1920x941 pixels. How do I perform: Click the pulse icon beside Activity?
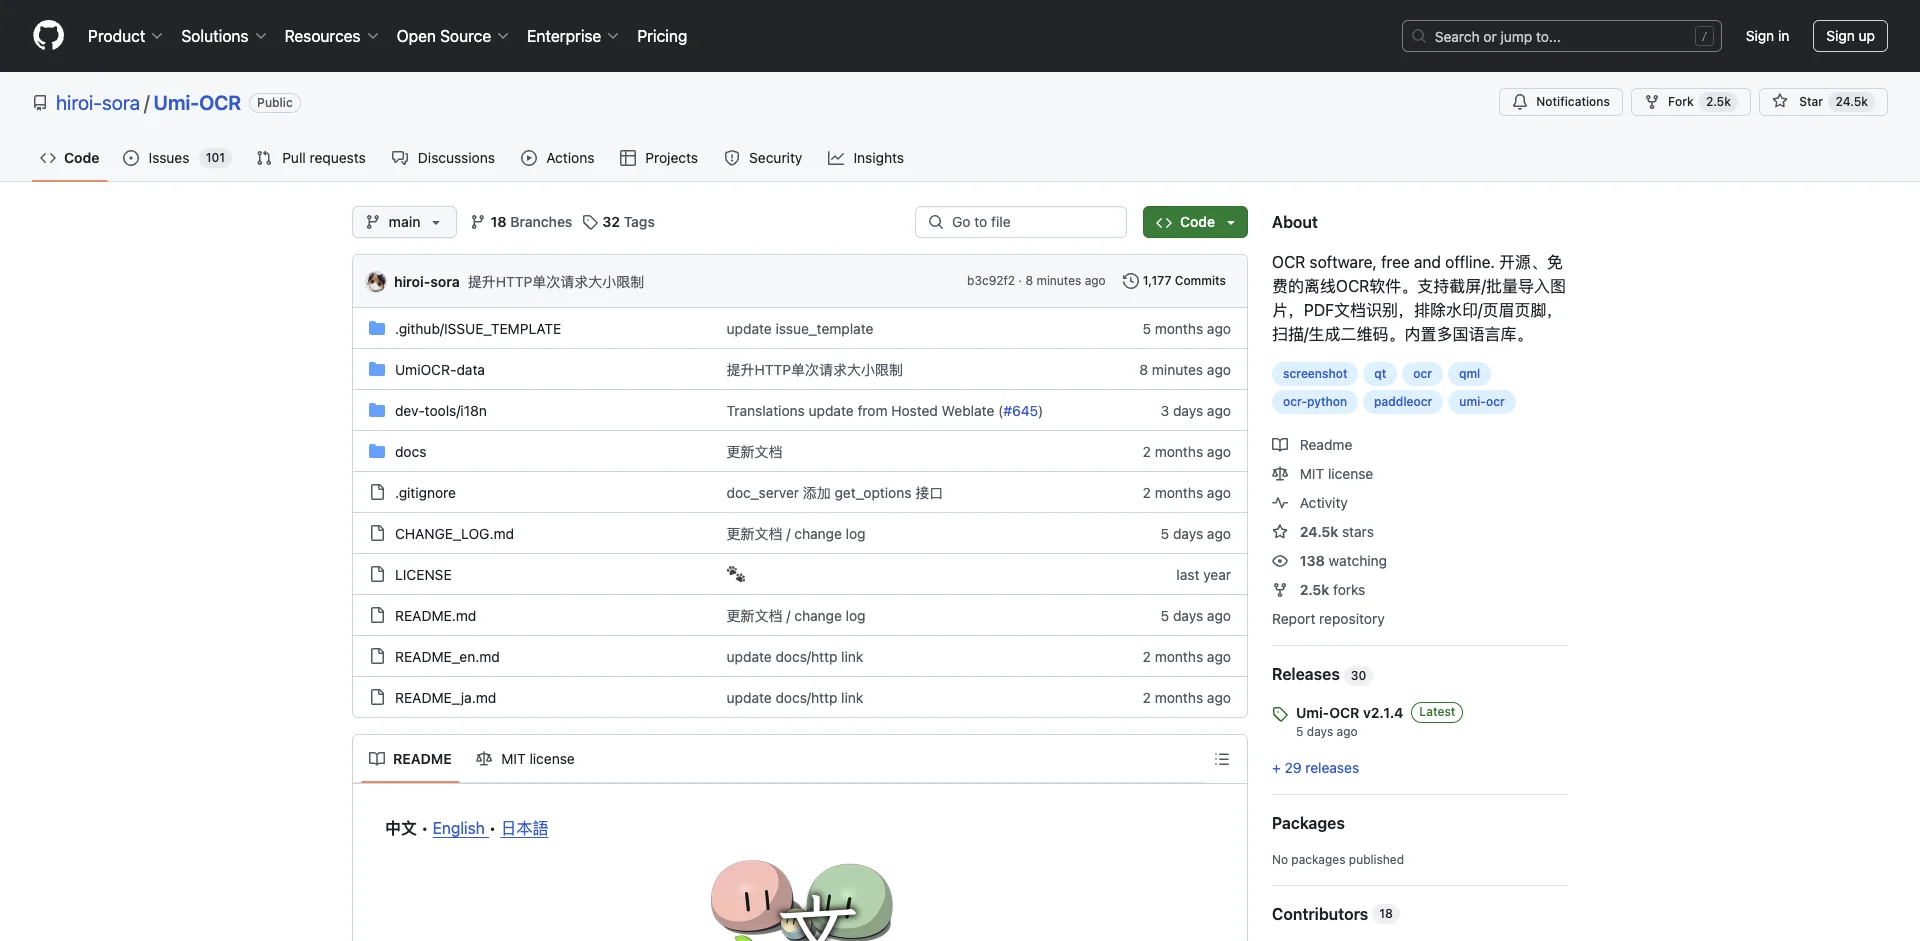point(1280,503)
